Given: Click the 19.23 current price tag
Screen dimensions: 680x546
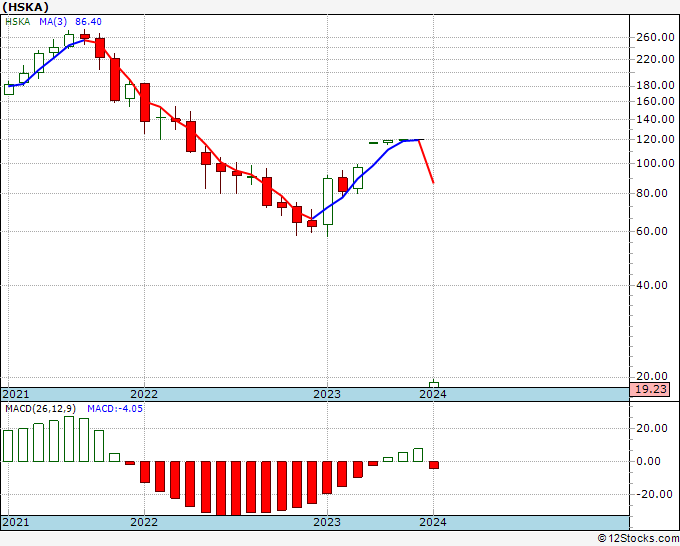Looking at the screenshot, I should tap(650, 389).
